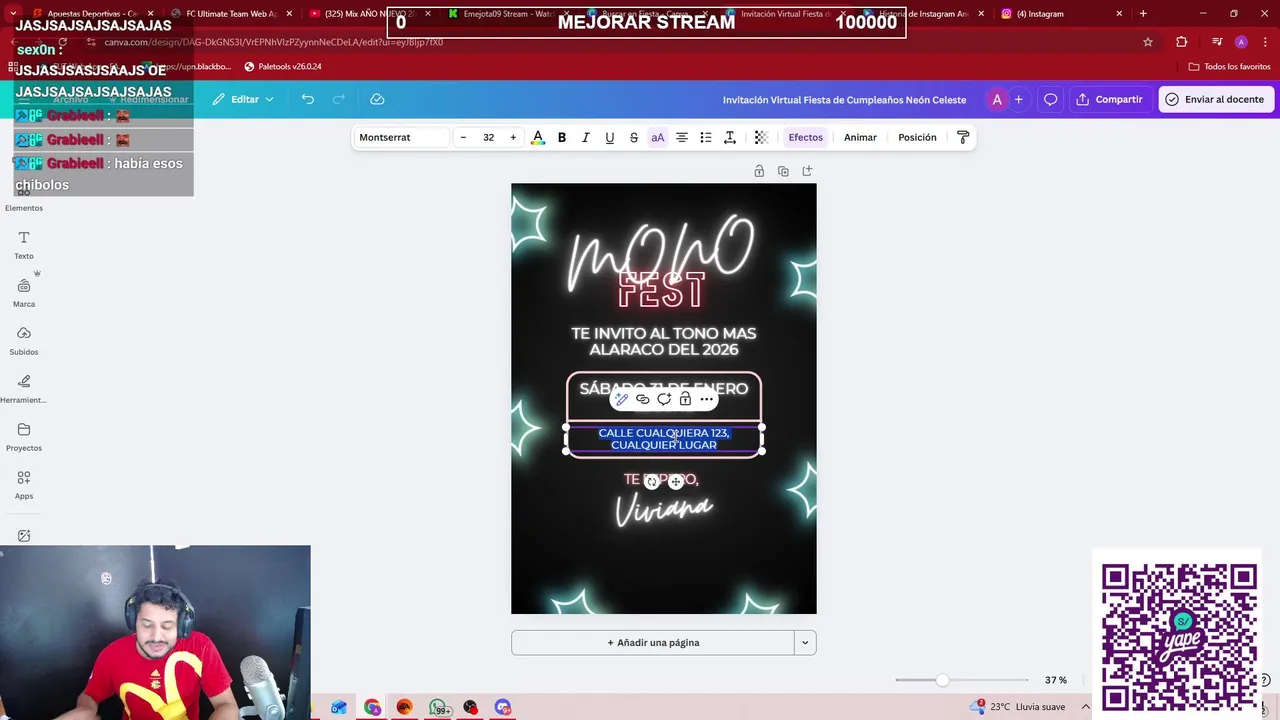Redo the last action
The width and height of the screenshot is (1280, 720).
pos(338,99)
